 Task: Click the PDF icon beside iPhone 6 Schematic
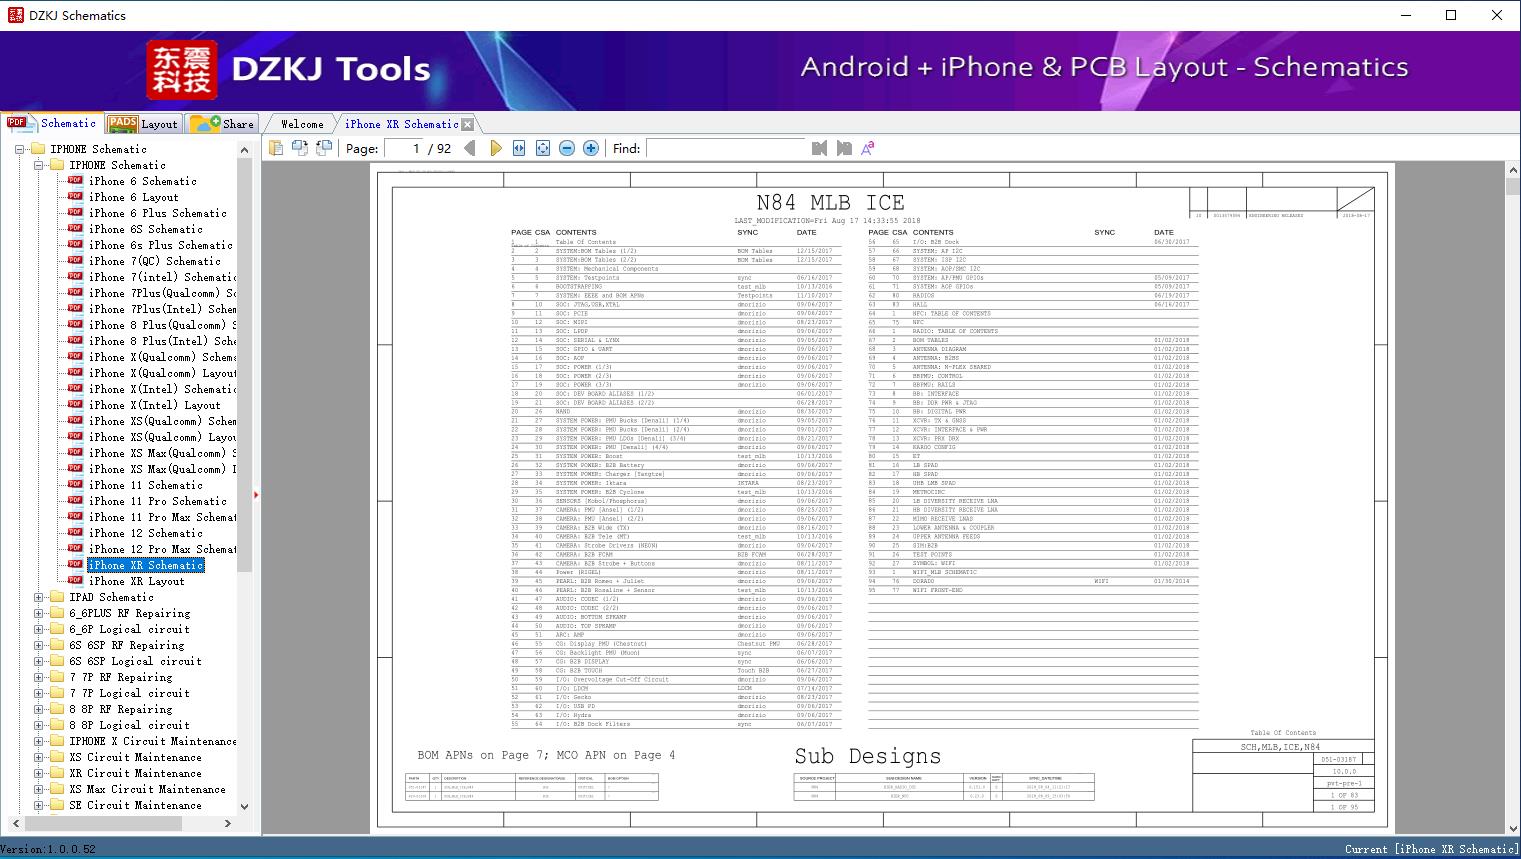76,181
